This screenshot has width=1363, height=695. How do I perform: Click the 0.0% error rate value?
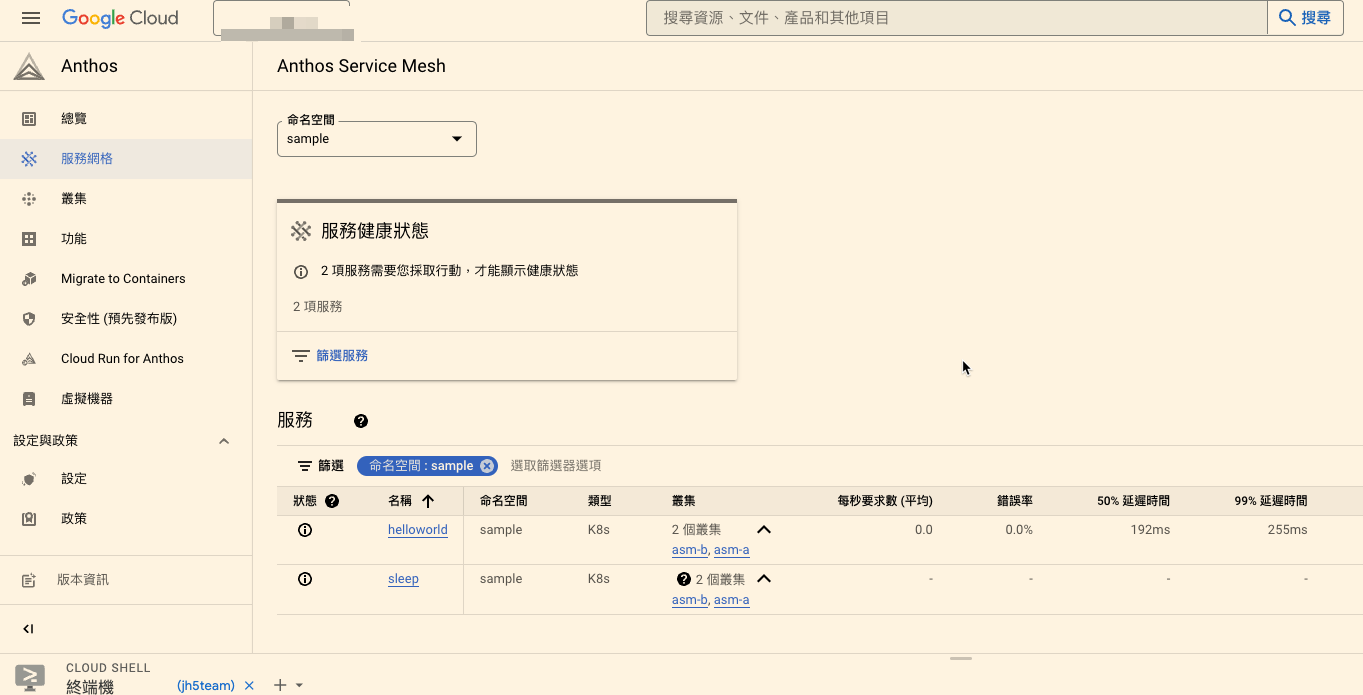1019,530
